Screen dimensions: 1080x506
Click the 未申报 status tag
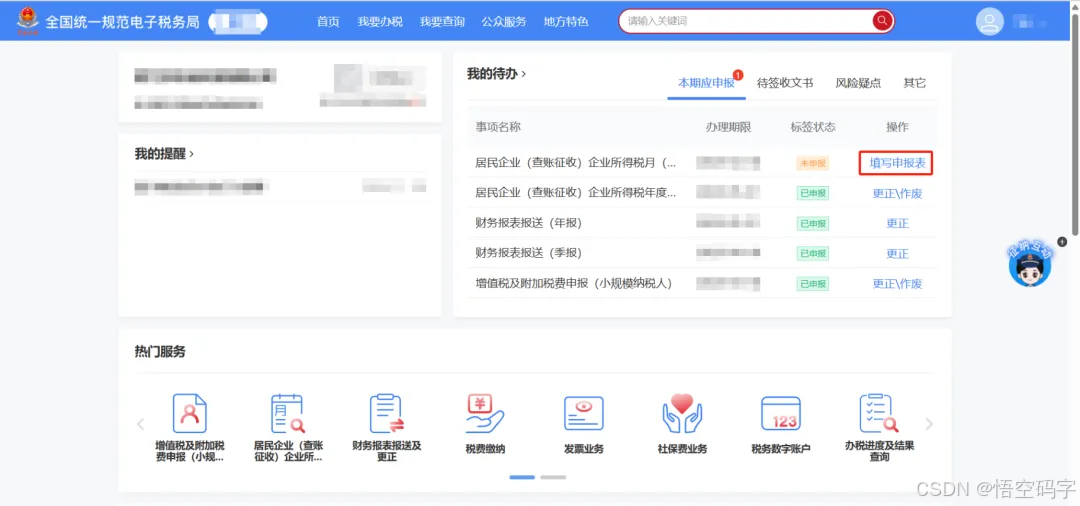(x=813, y=163)
